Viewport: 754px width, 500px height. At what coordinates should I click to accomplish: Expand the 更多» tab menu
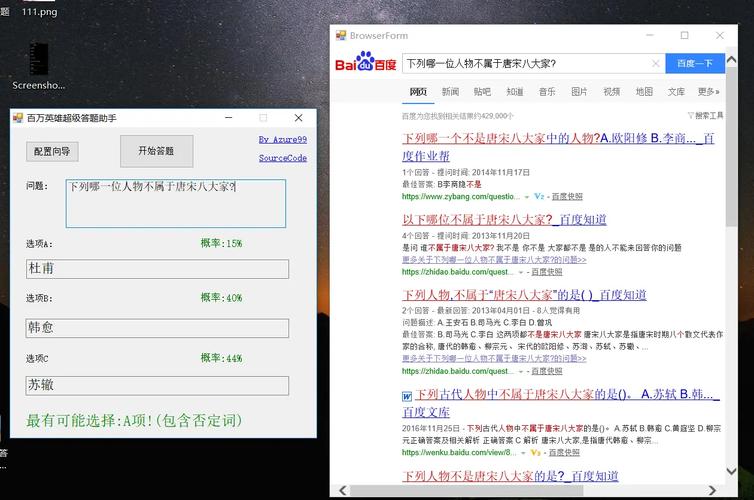click(x=709, y=91)
